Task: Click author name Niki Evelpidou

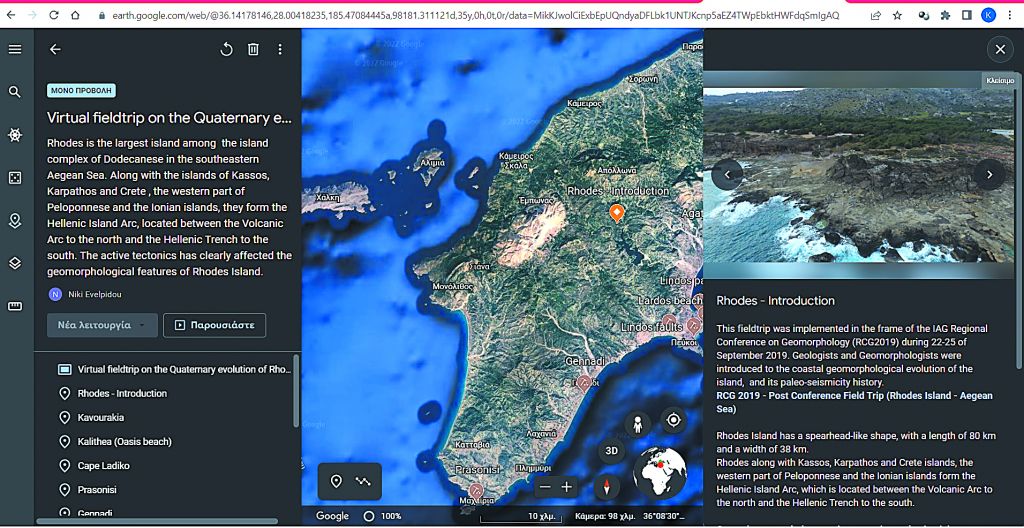Action: tap(95, 295)
